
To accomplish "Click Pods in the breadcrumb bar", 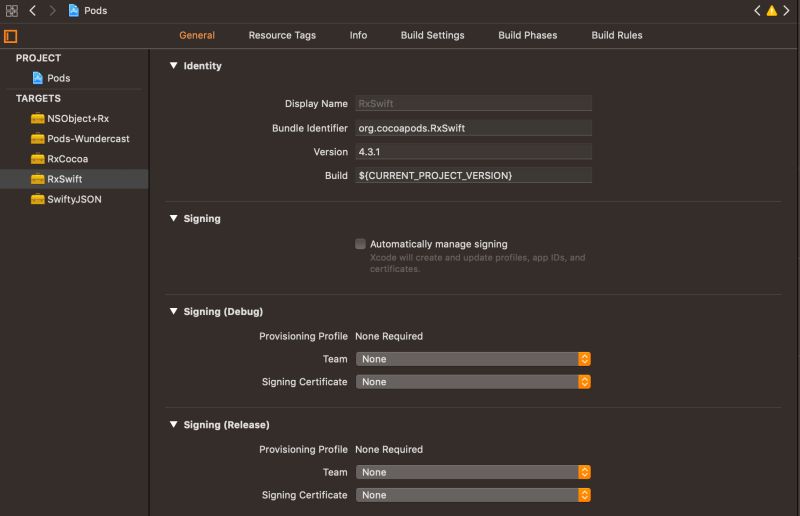I will tap(95, 11).
